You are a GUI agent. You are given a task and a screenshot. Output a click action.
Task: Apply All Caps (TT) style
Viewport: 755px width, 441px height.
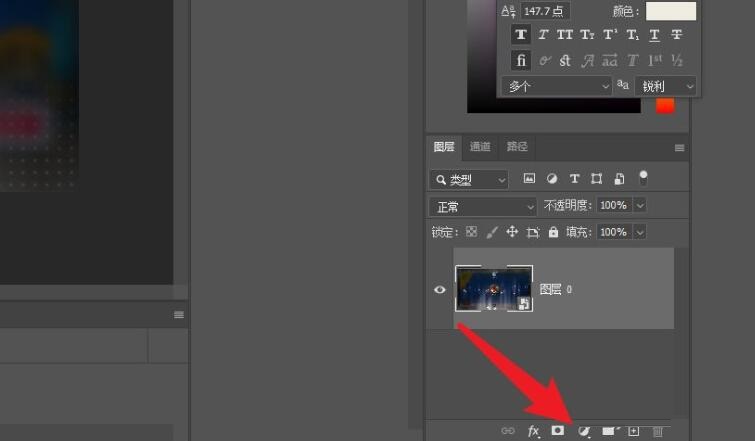565,35
